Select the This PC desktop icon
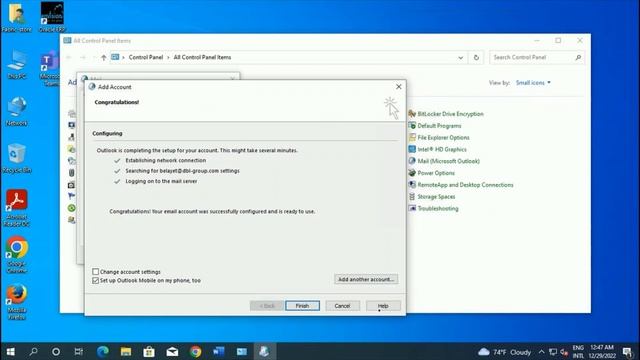The width and height of the screenshot is (640, 360). [x=17, y=65]
